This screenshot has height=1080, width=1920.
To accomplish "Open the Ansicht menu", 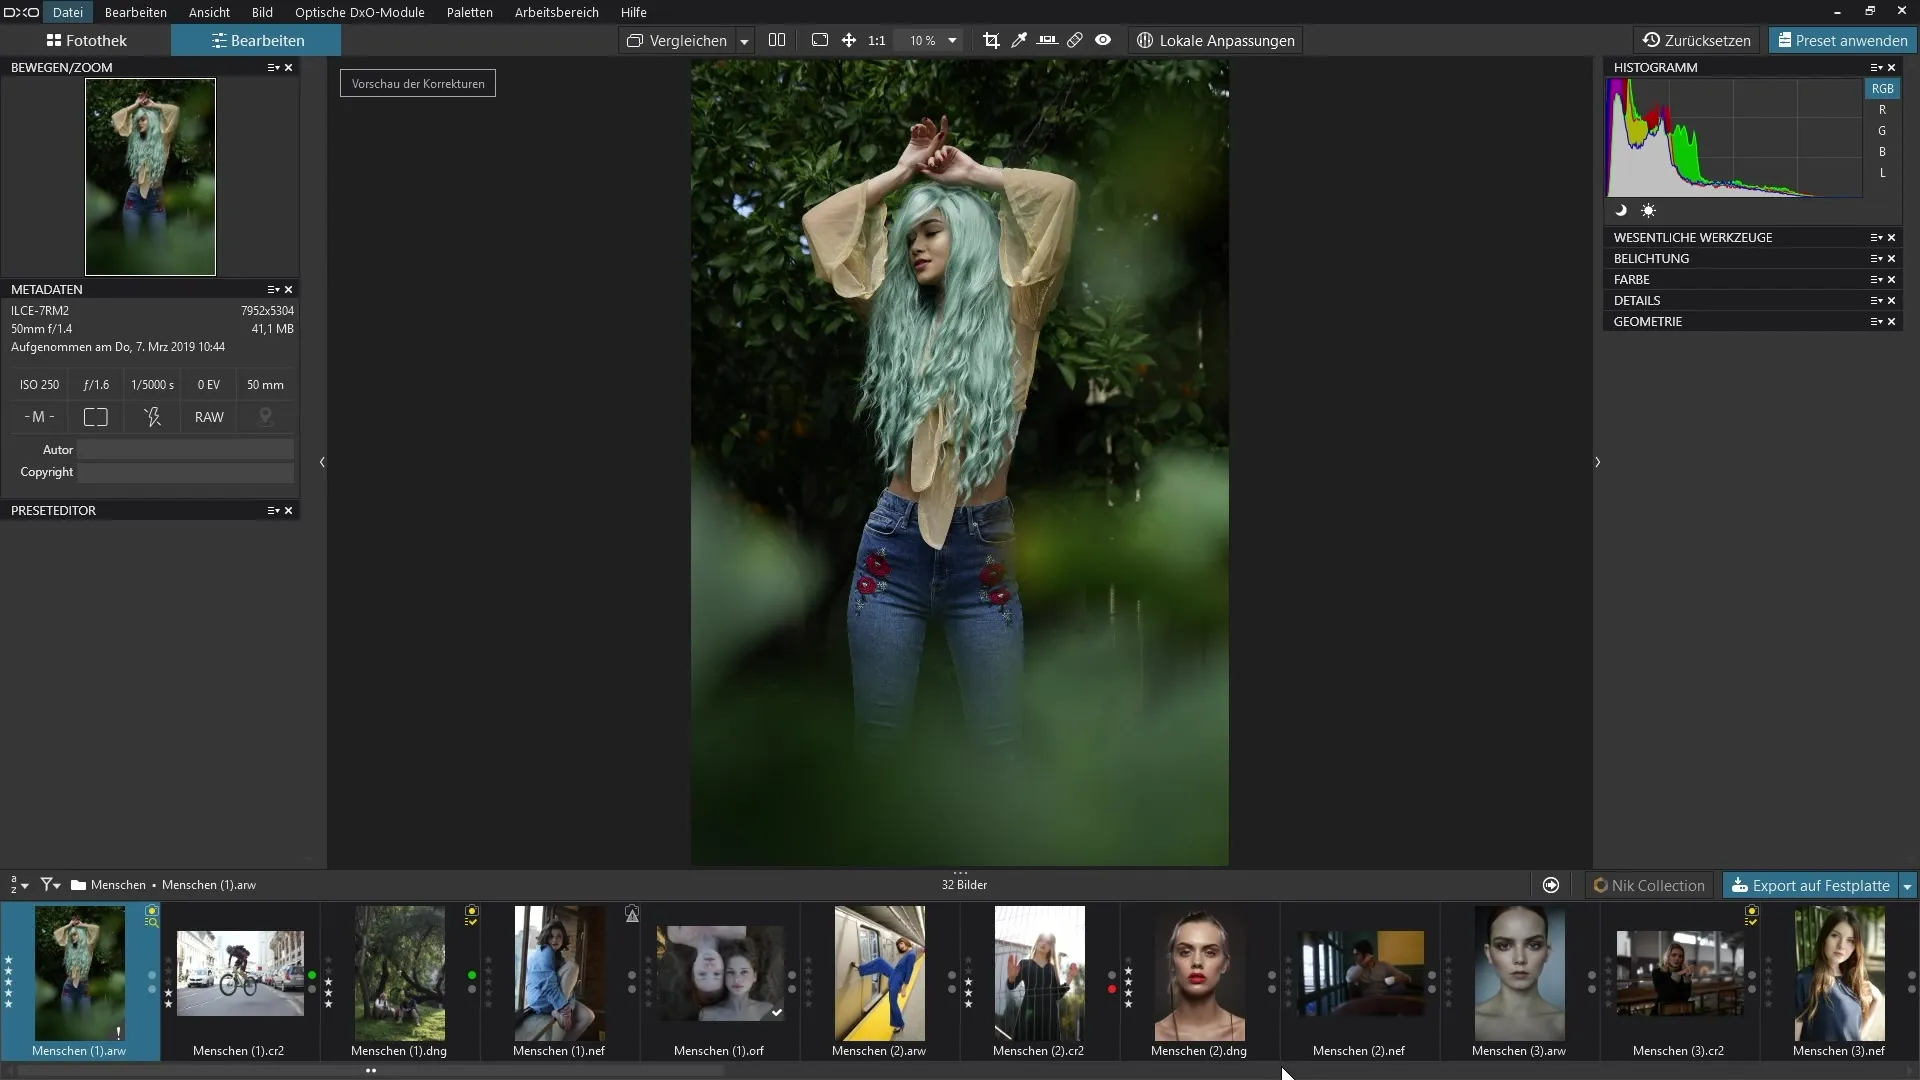I will pos(209,12).
